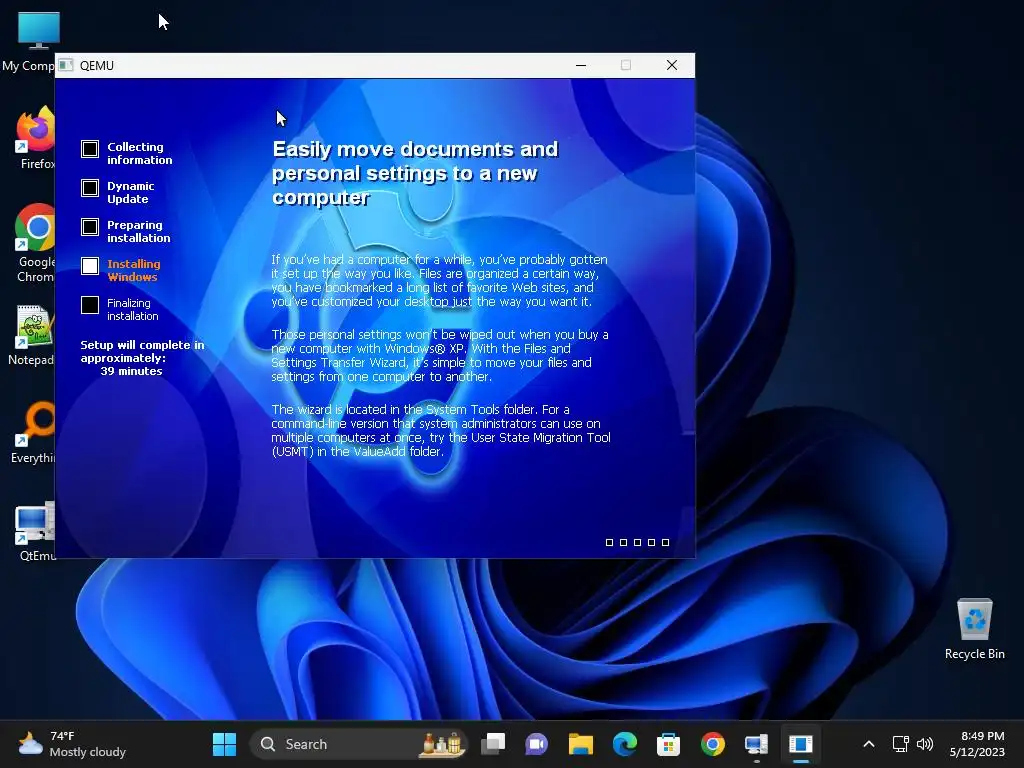Click the Installing Windows orange label
Screen dimensions: 1024x768
click(134, 270)
